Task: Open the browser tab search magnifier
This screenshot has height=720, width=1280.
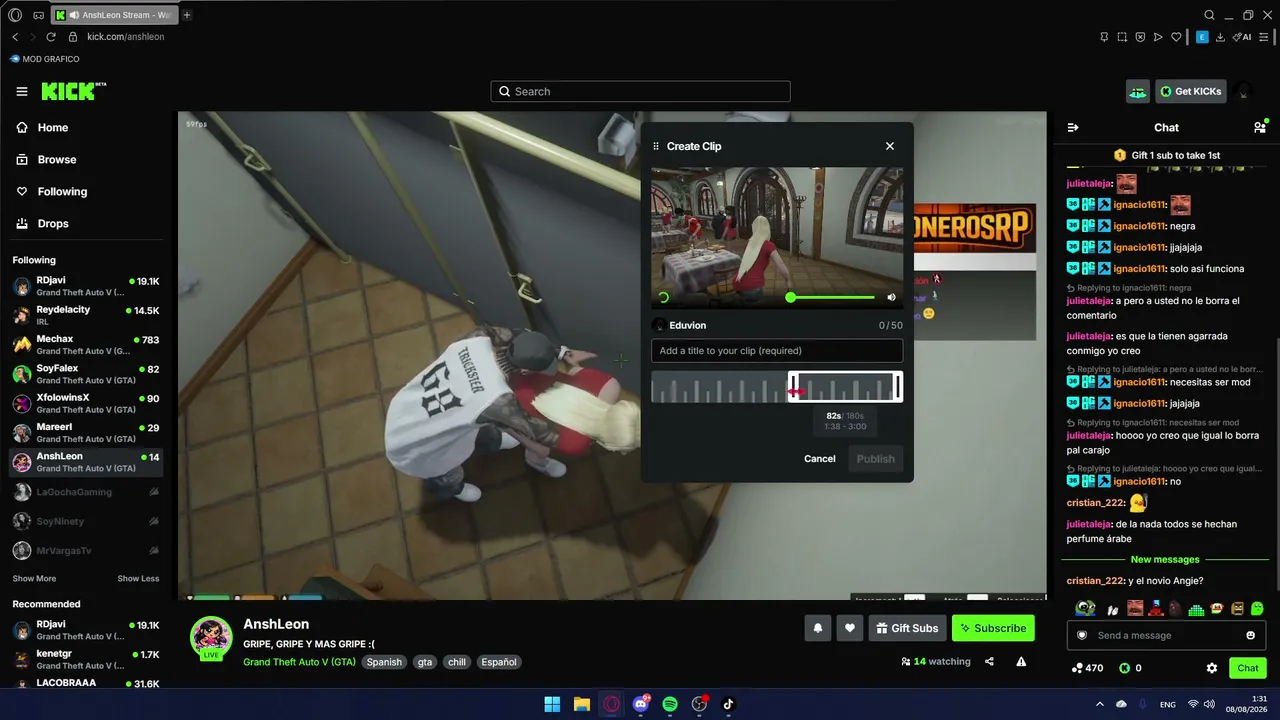Action: point(1209,15)
